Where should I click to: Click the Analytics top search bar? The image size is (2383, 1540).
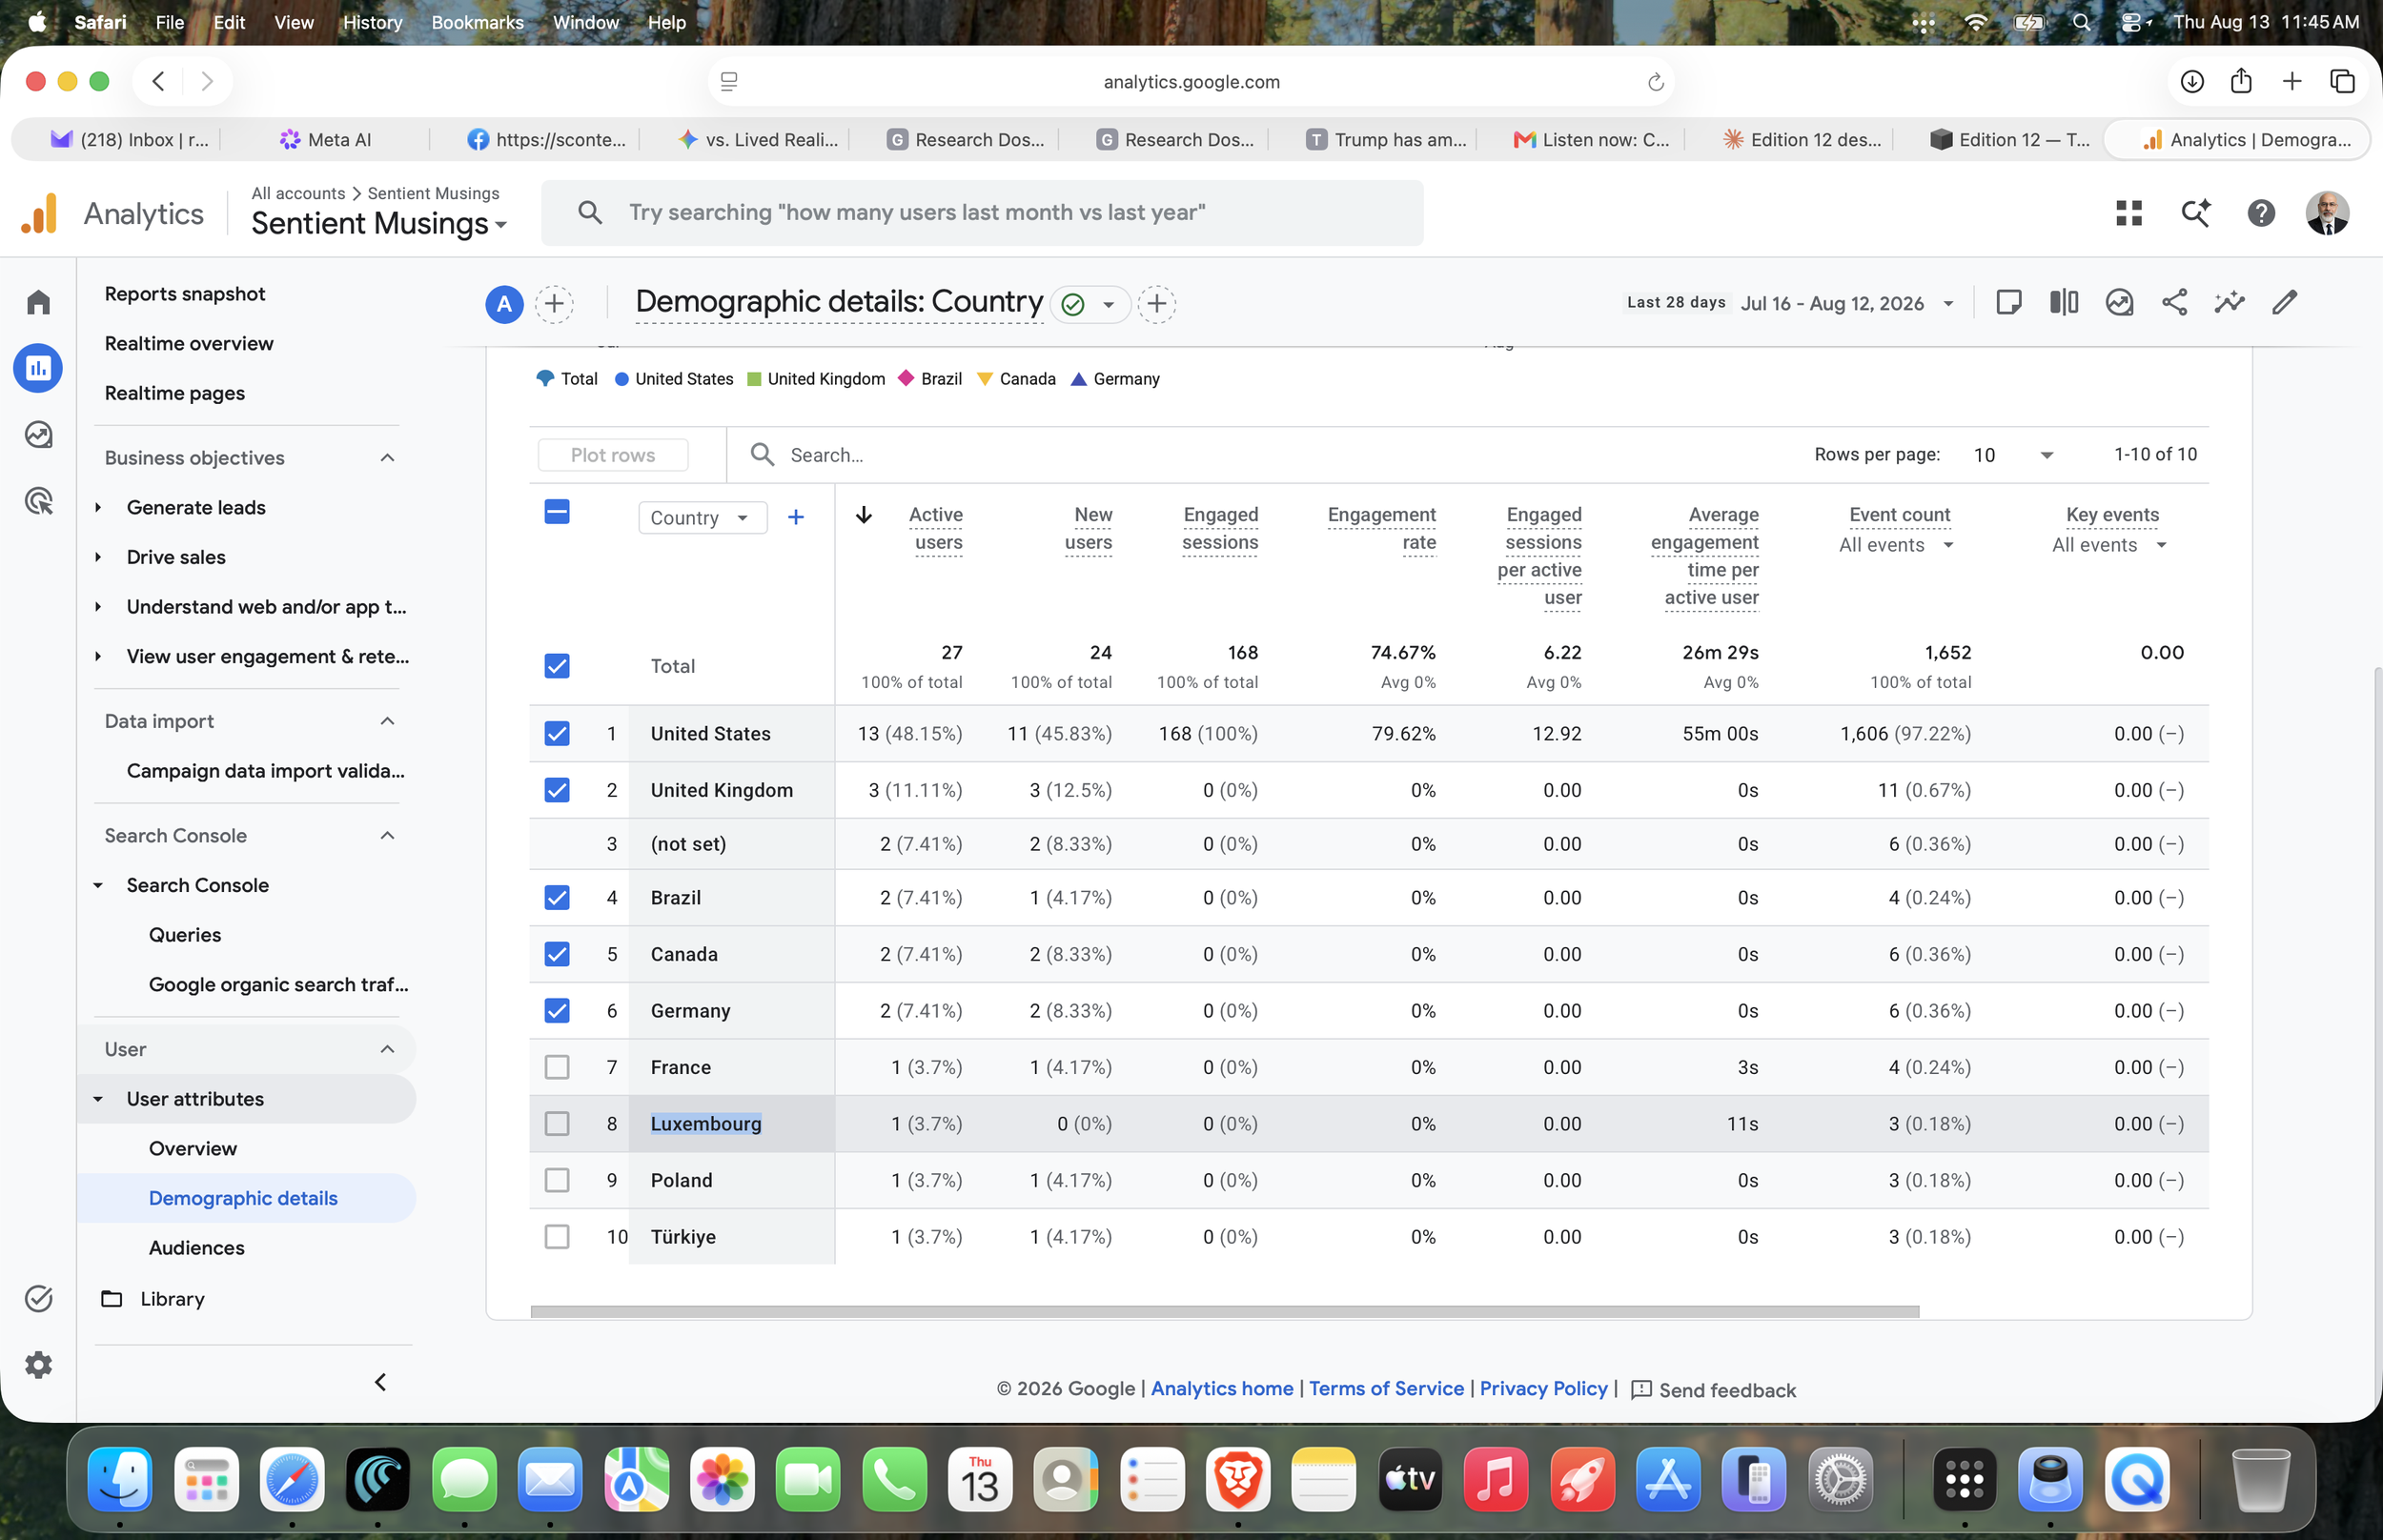click(982, 213)
